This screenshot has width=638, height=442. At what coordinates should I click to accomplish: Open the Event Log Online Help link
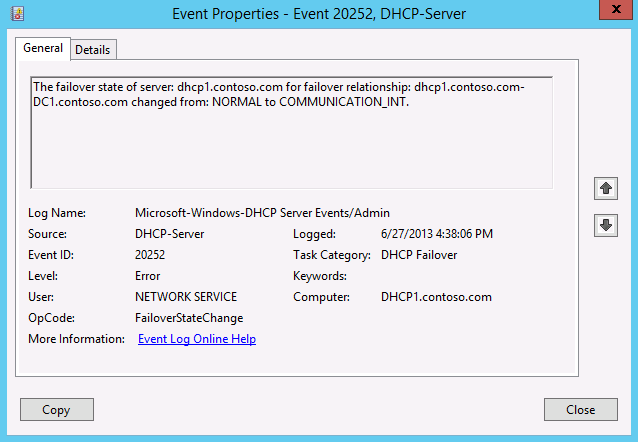[x=197, y=339]
